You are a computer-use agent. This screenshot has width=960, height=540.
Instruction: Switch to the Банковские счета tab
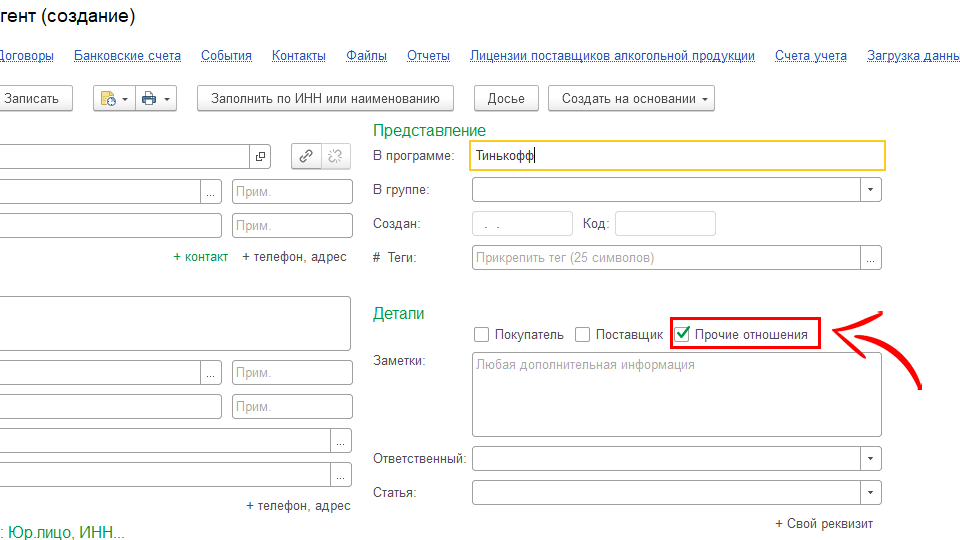127,56
